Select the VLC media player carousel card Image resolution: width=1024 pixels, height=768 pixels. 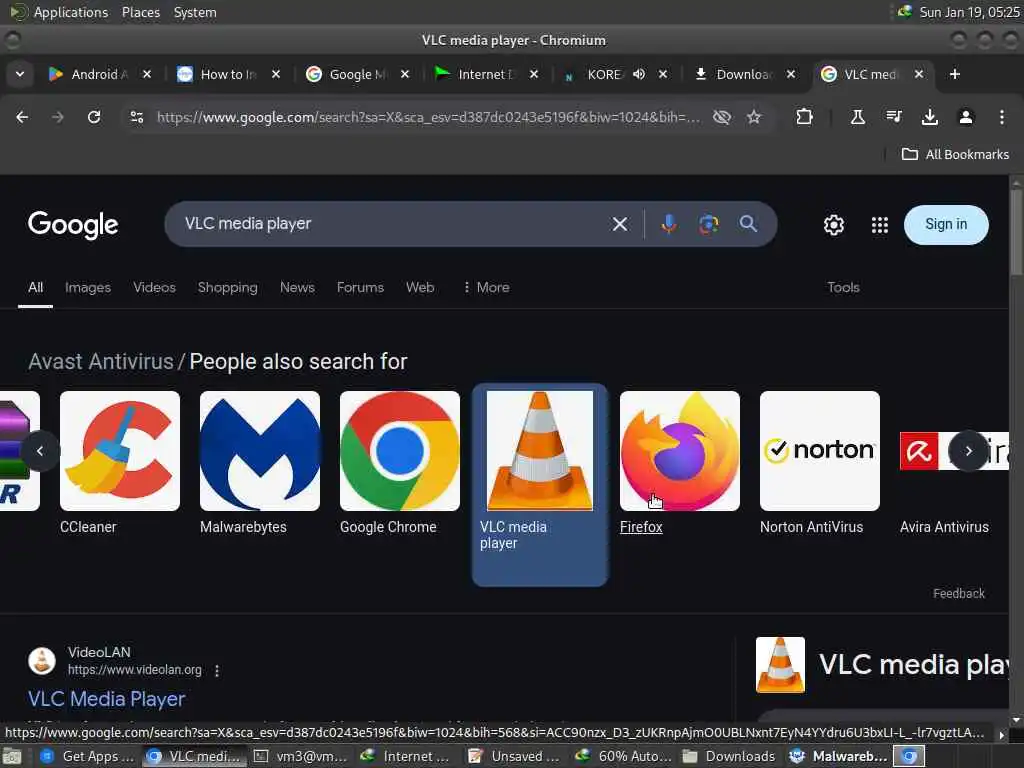coord(540,485)
